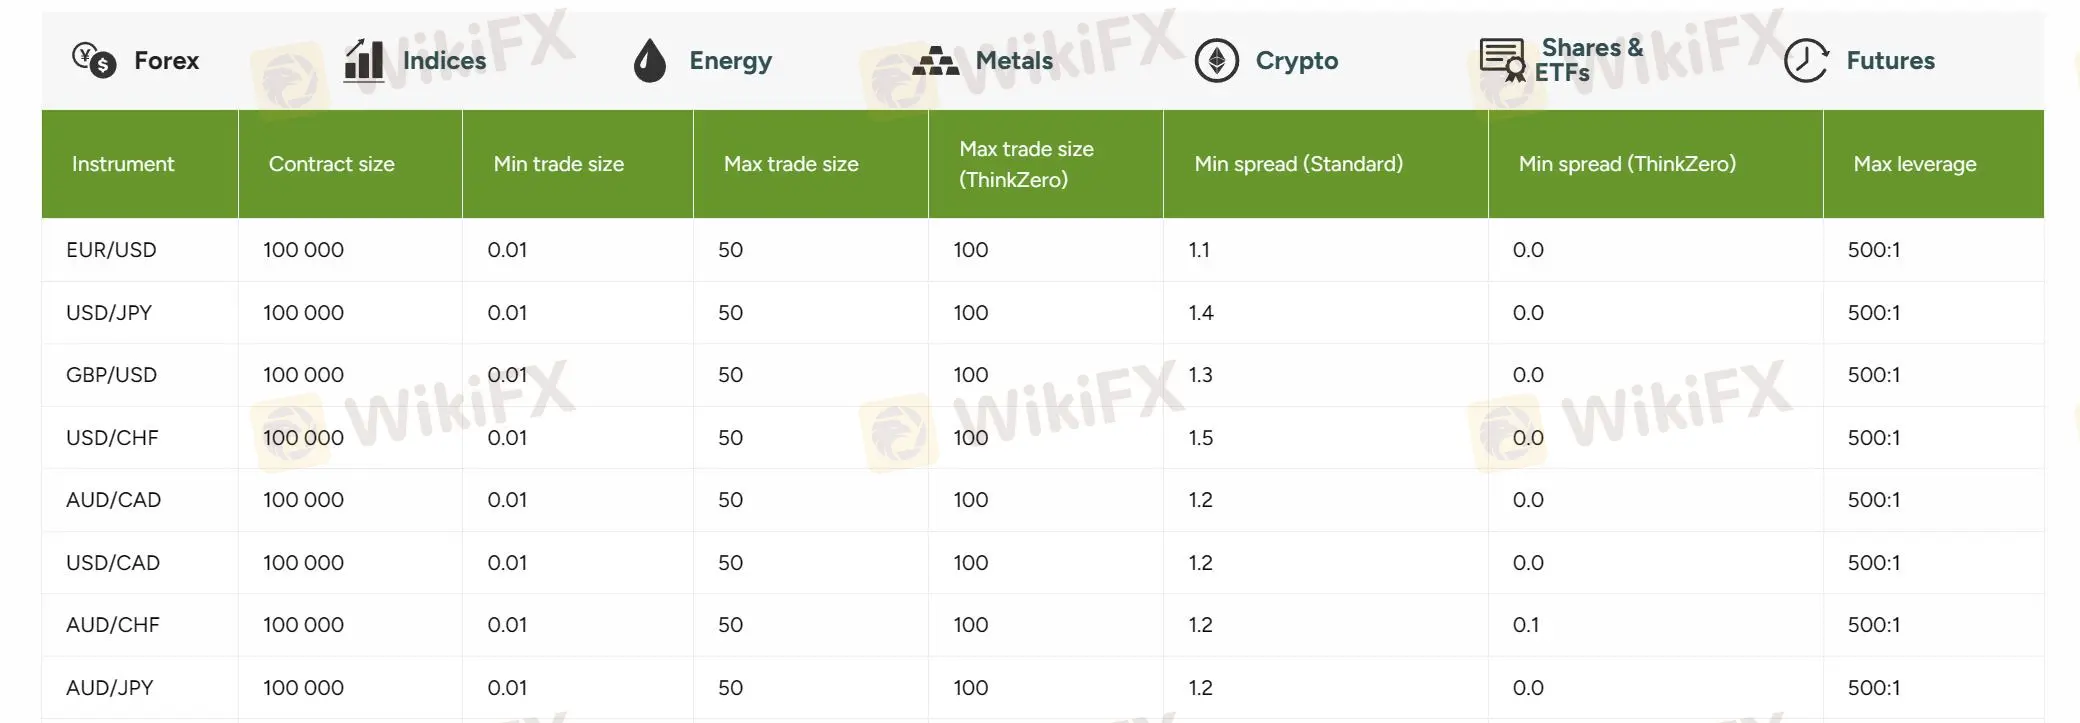The height and width of the screenshot is (723, 2080).
Task: Switch to the Energy tab label
Action: [x=731, y=62]
